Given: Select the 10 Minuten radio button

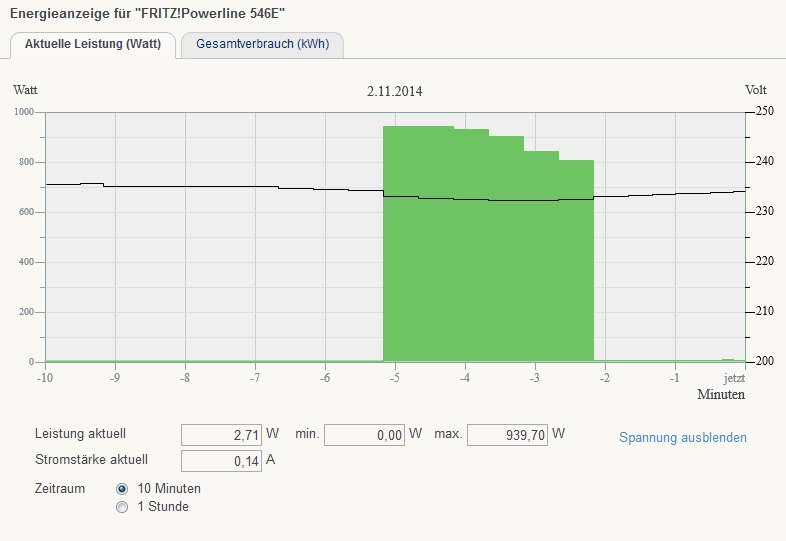Looking at the screenshot, I should click(123, 489).
